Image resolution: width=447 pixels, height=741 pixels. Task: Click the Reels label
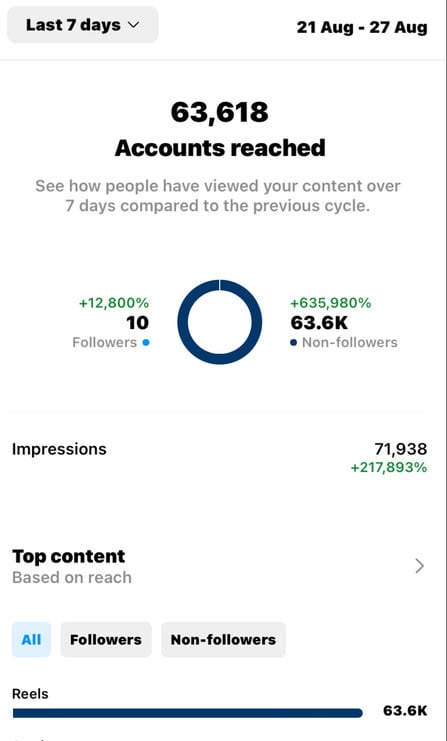pyautogui.click(x=30, y=694)
